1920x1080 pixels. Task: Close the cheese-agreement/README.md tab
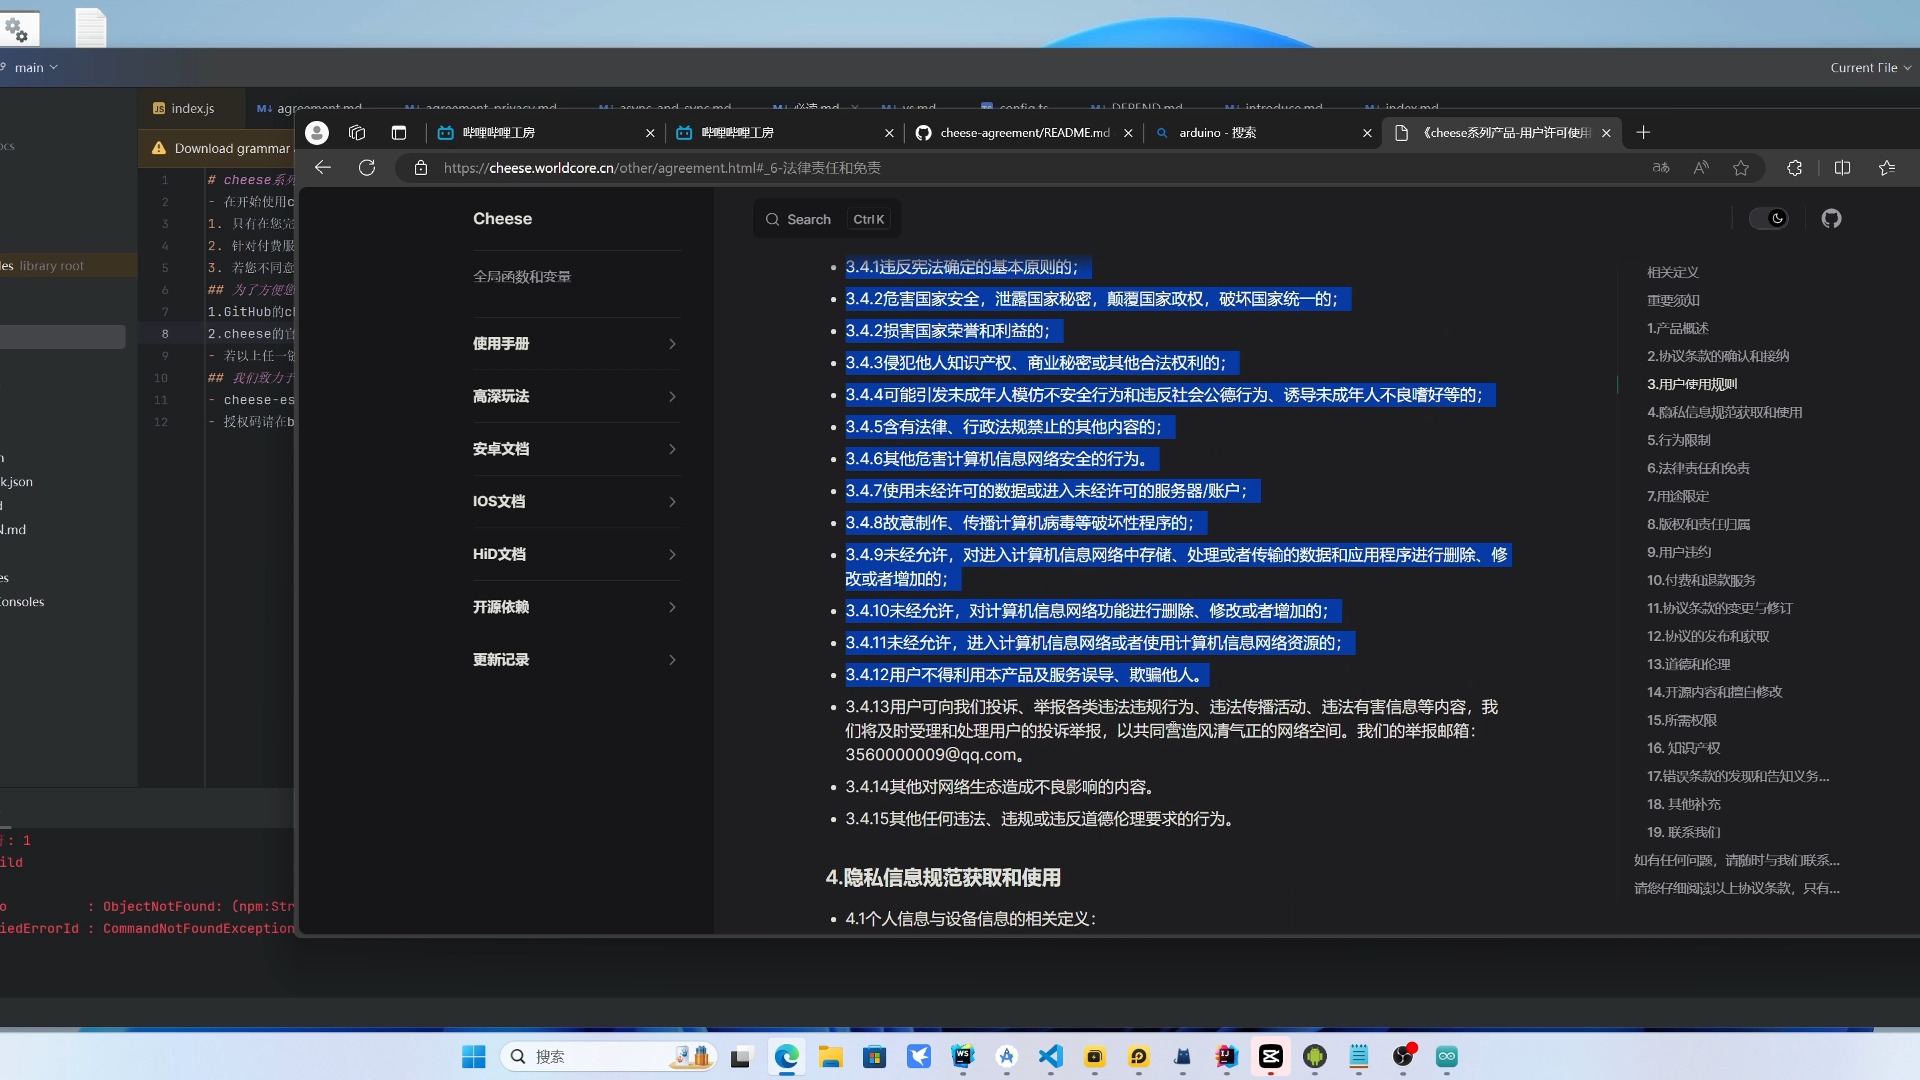1128,133
